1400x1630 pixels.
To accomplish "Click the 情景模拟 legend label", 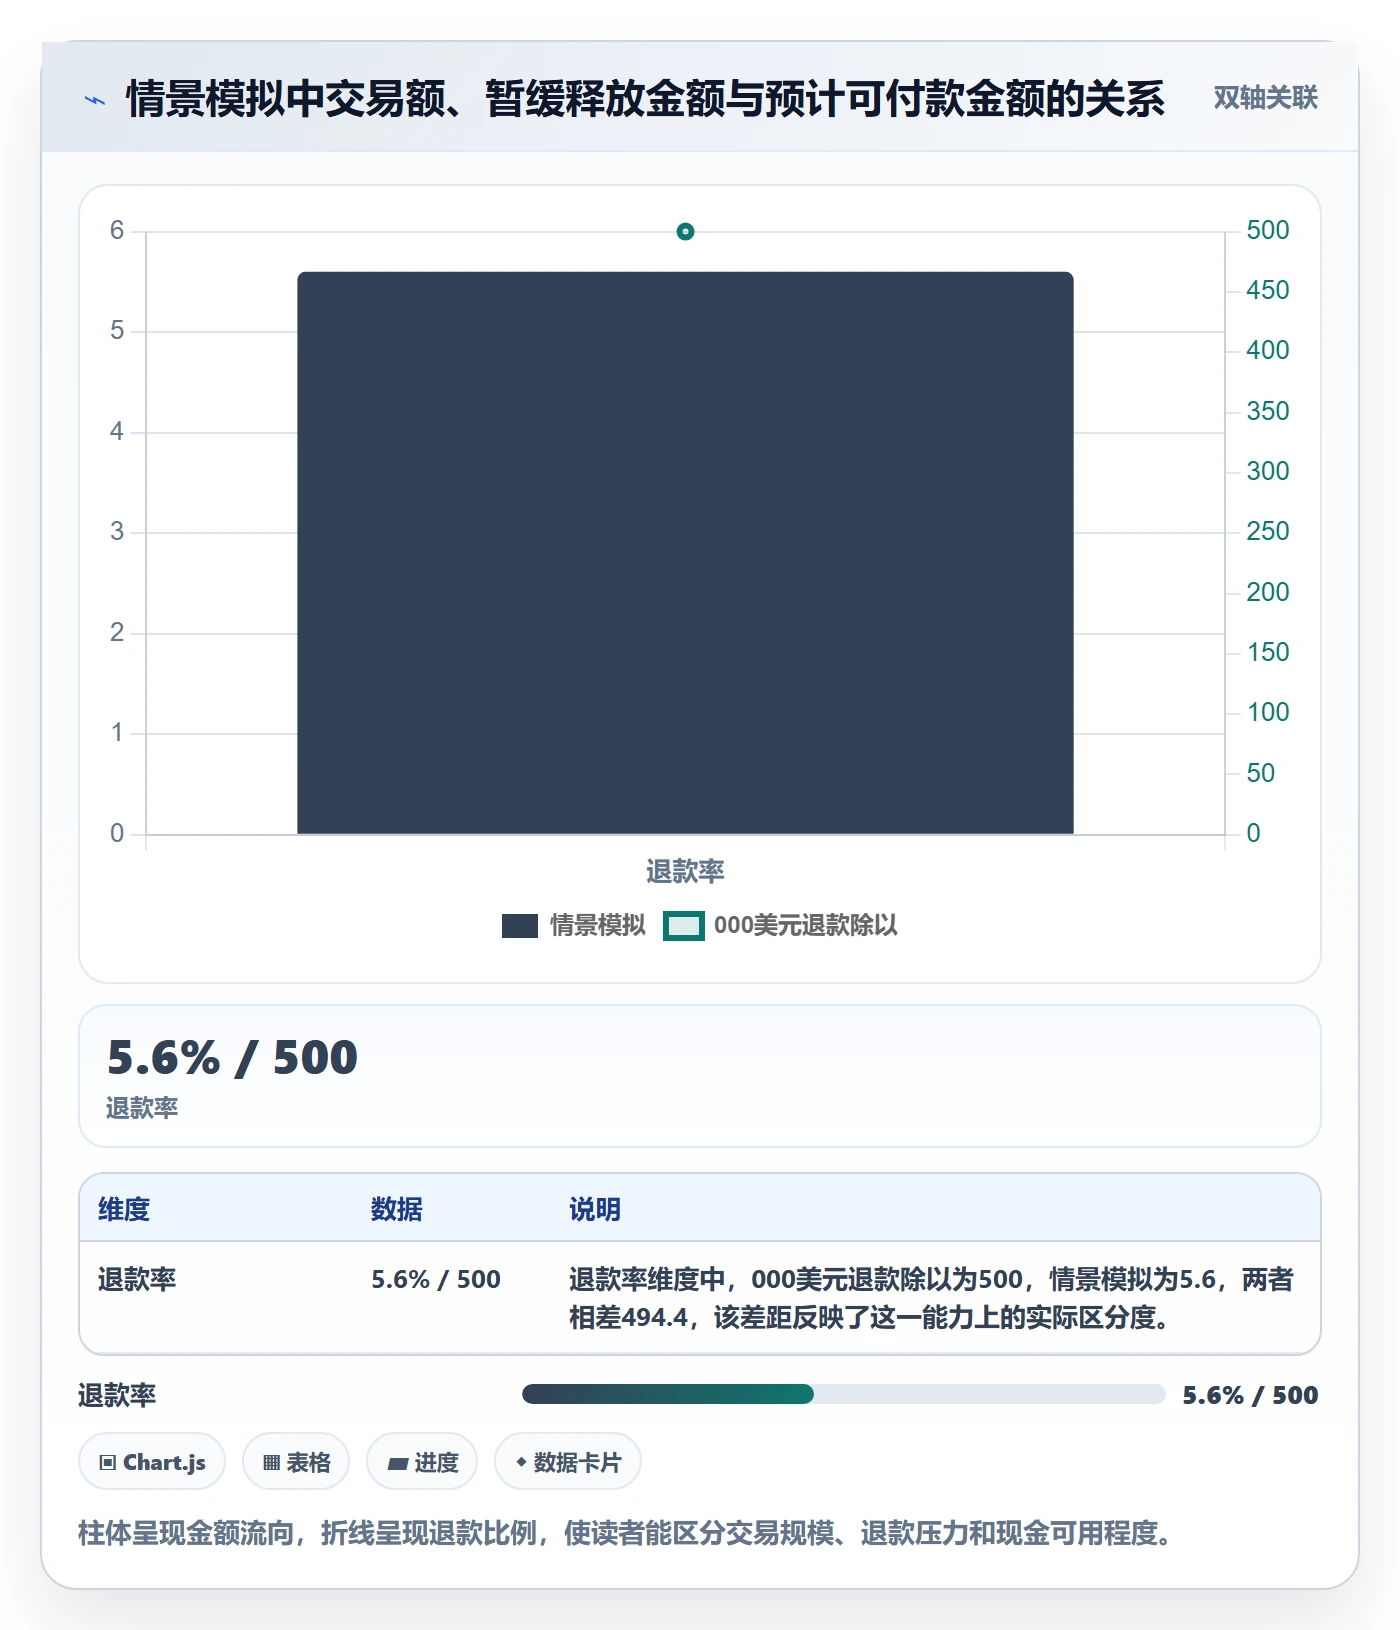I will [x=598, y=926].
